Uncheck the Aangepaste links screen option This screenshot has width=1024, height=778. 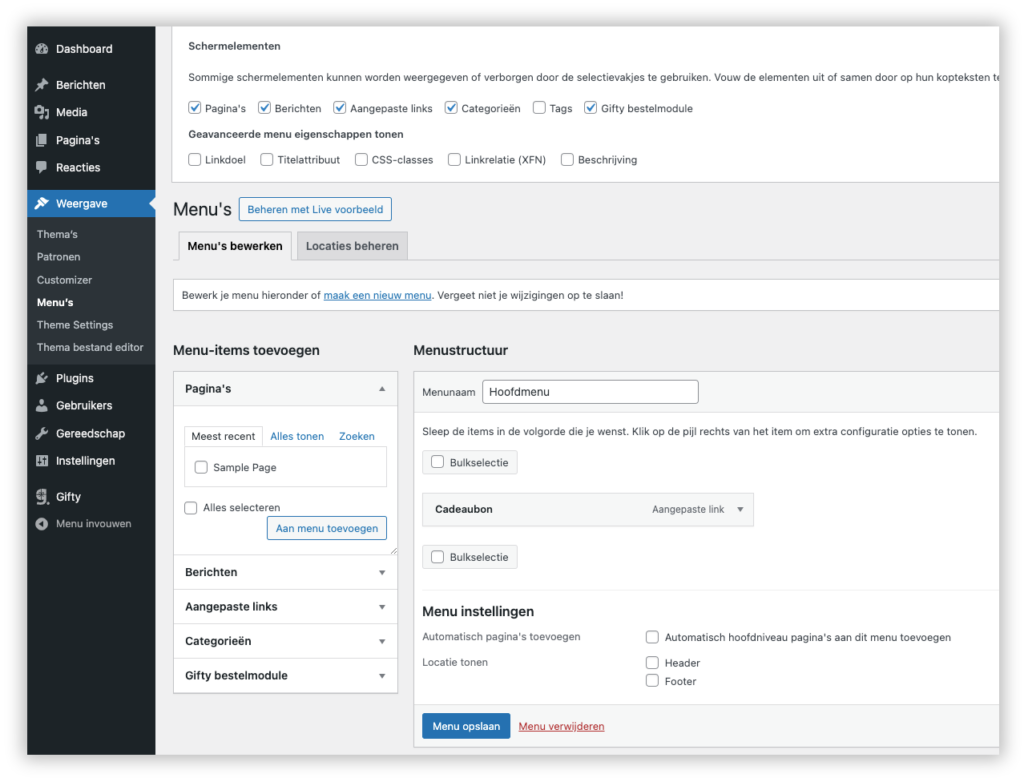(x=340, y=108)
